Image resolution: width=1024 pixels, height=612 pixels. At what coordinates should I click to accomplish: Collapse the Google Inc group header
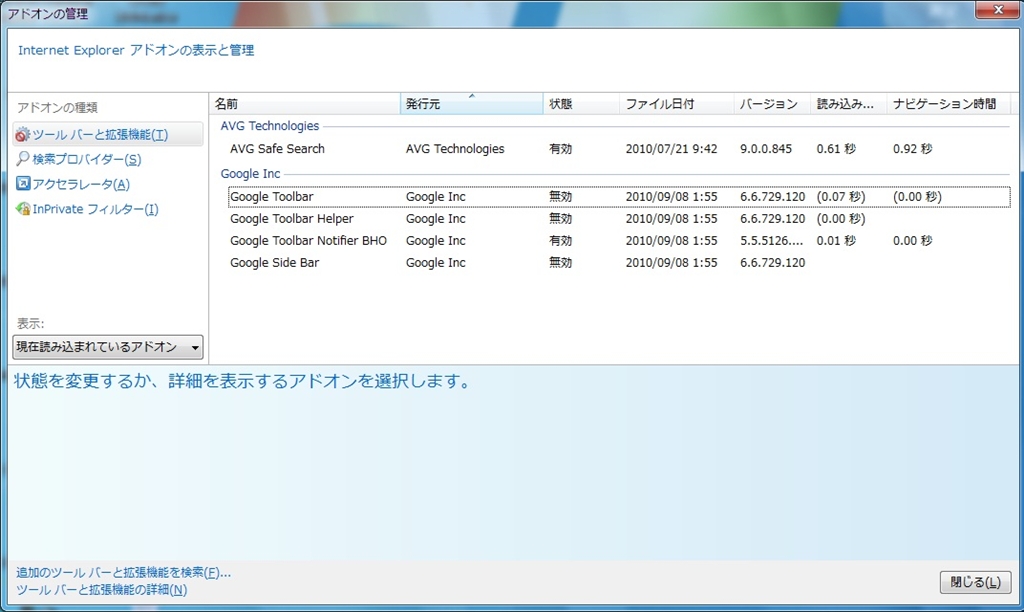(250, 174)
